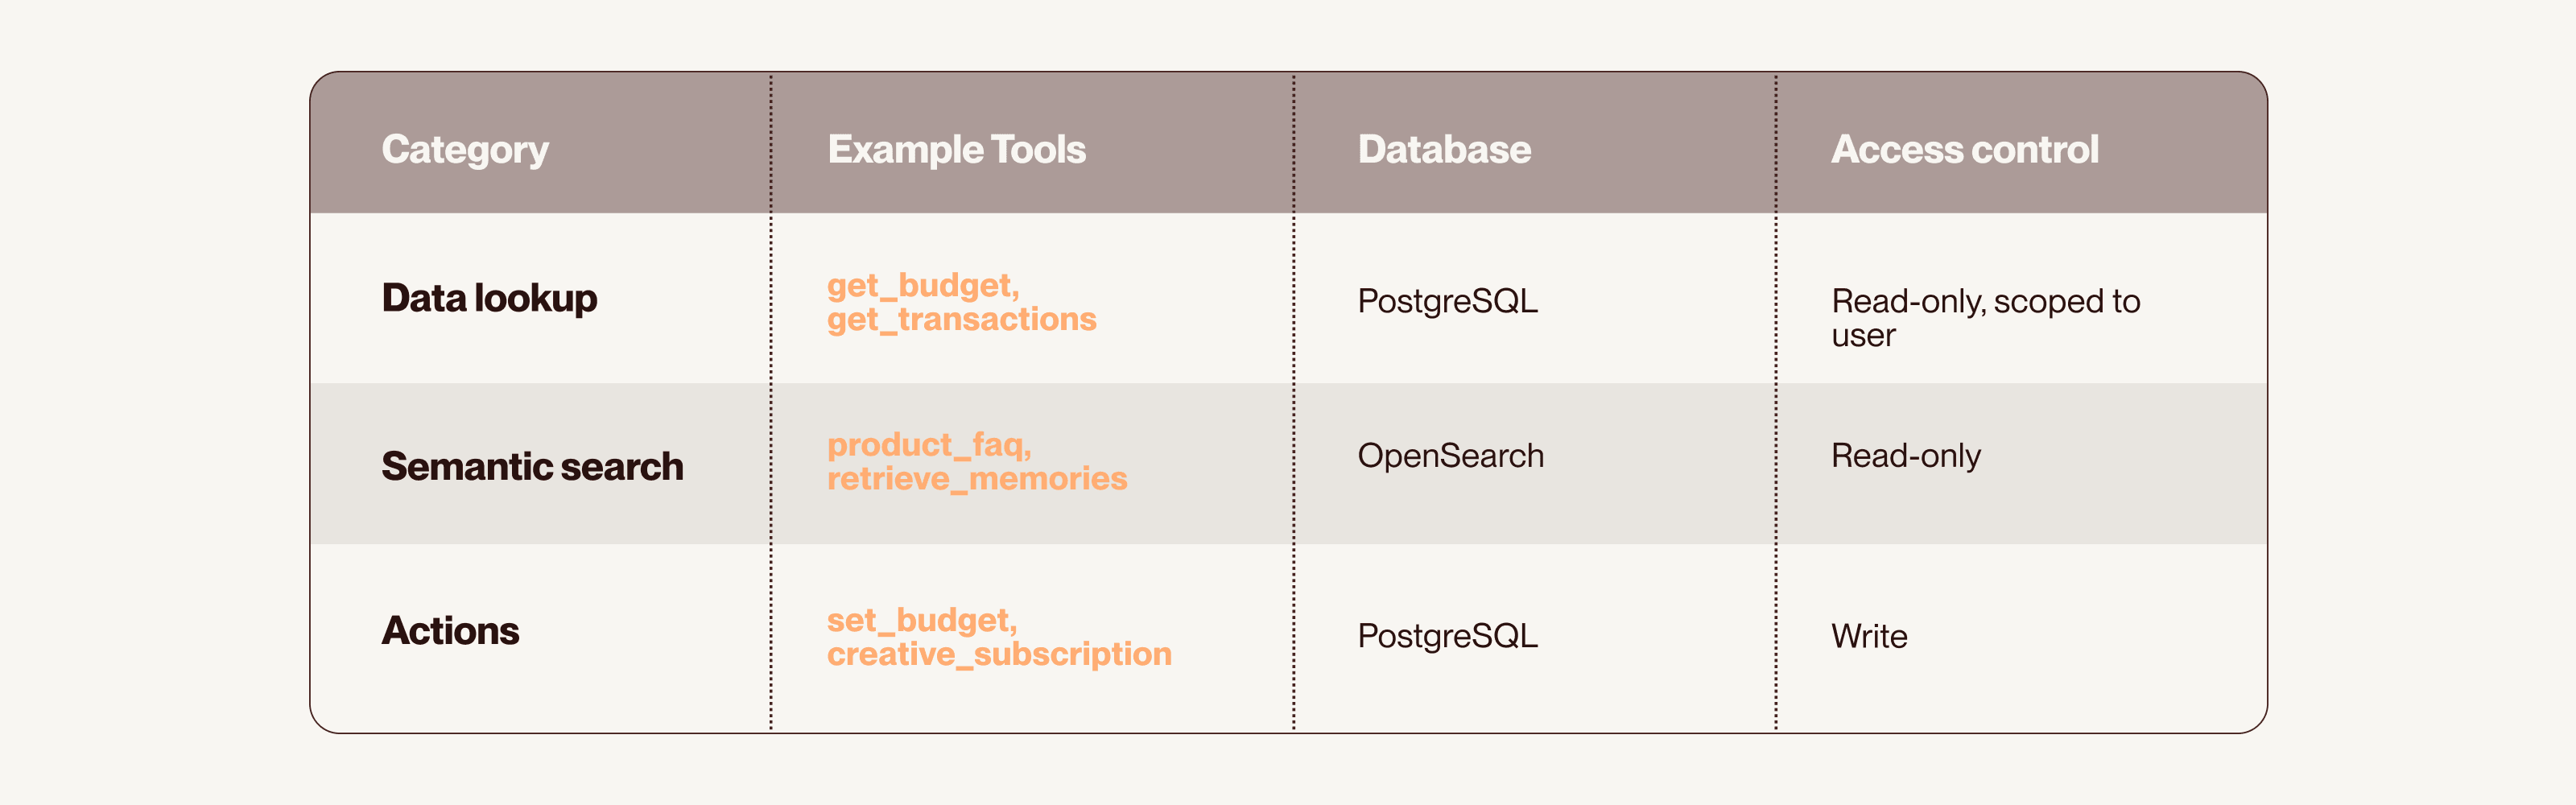Click the OpenSearch database cell
This screenshot has height=805, width=2576.
1450,456
